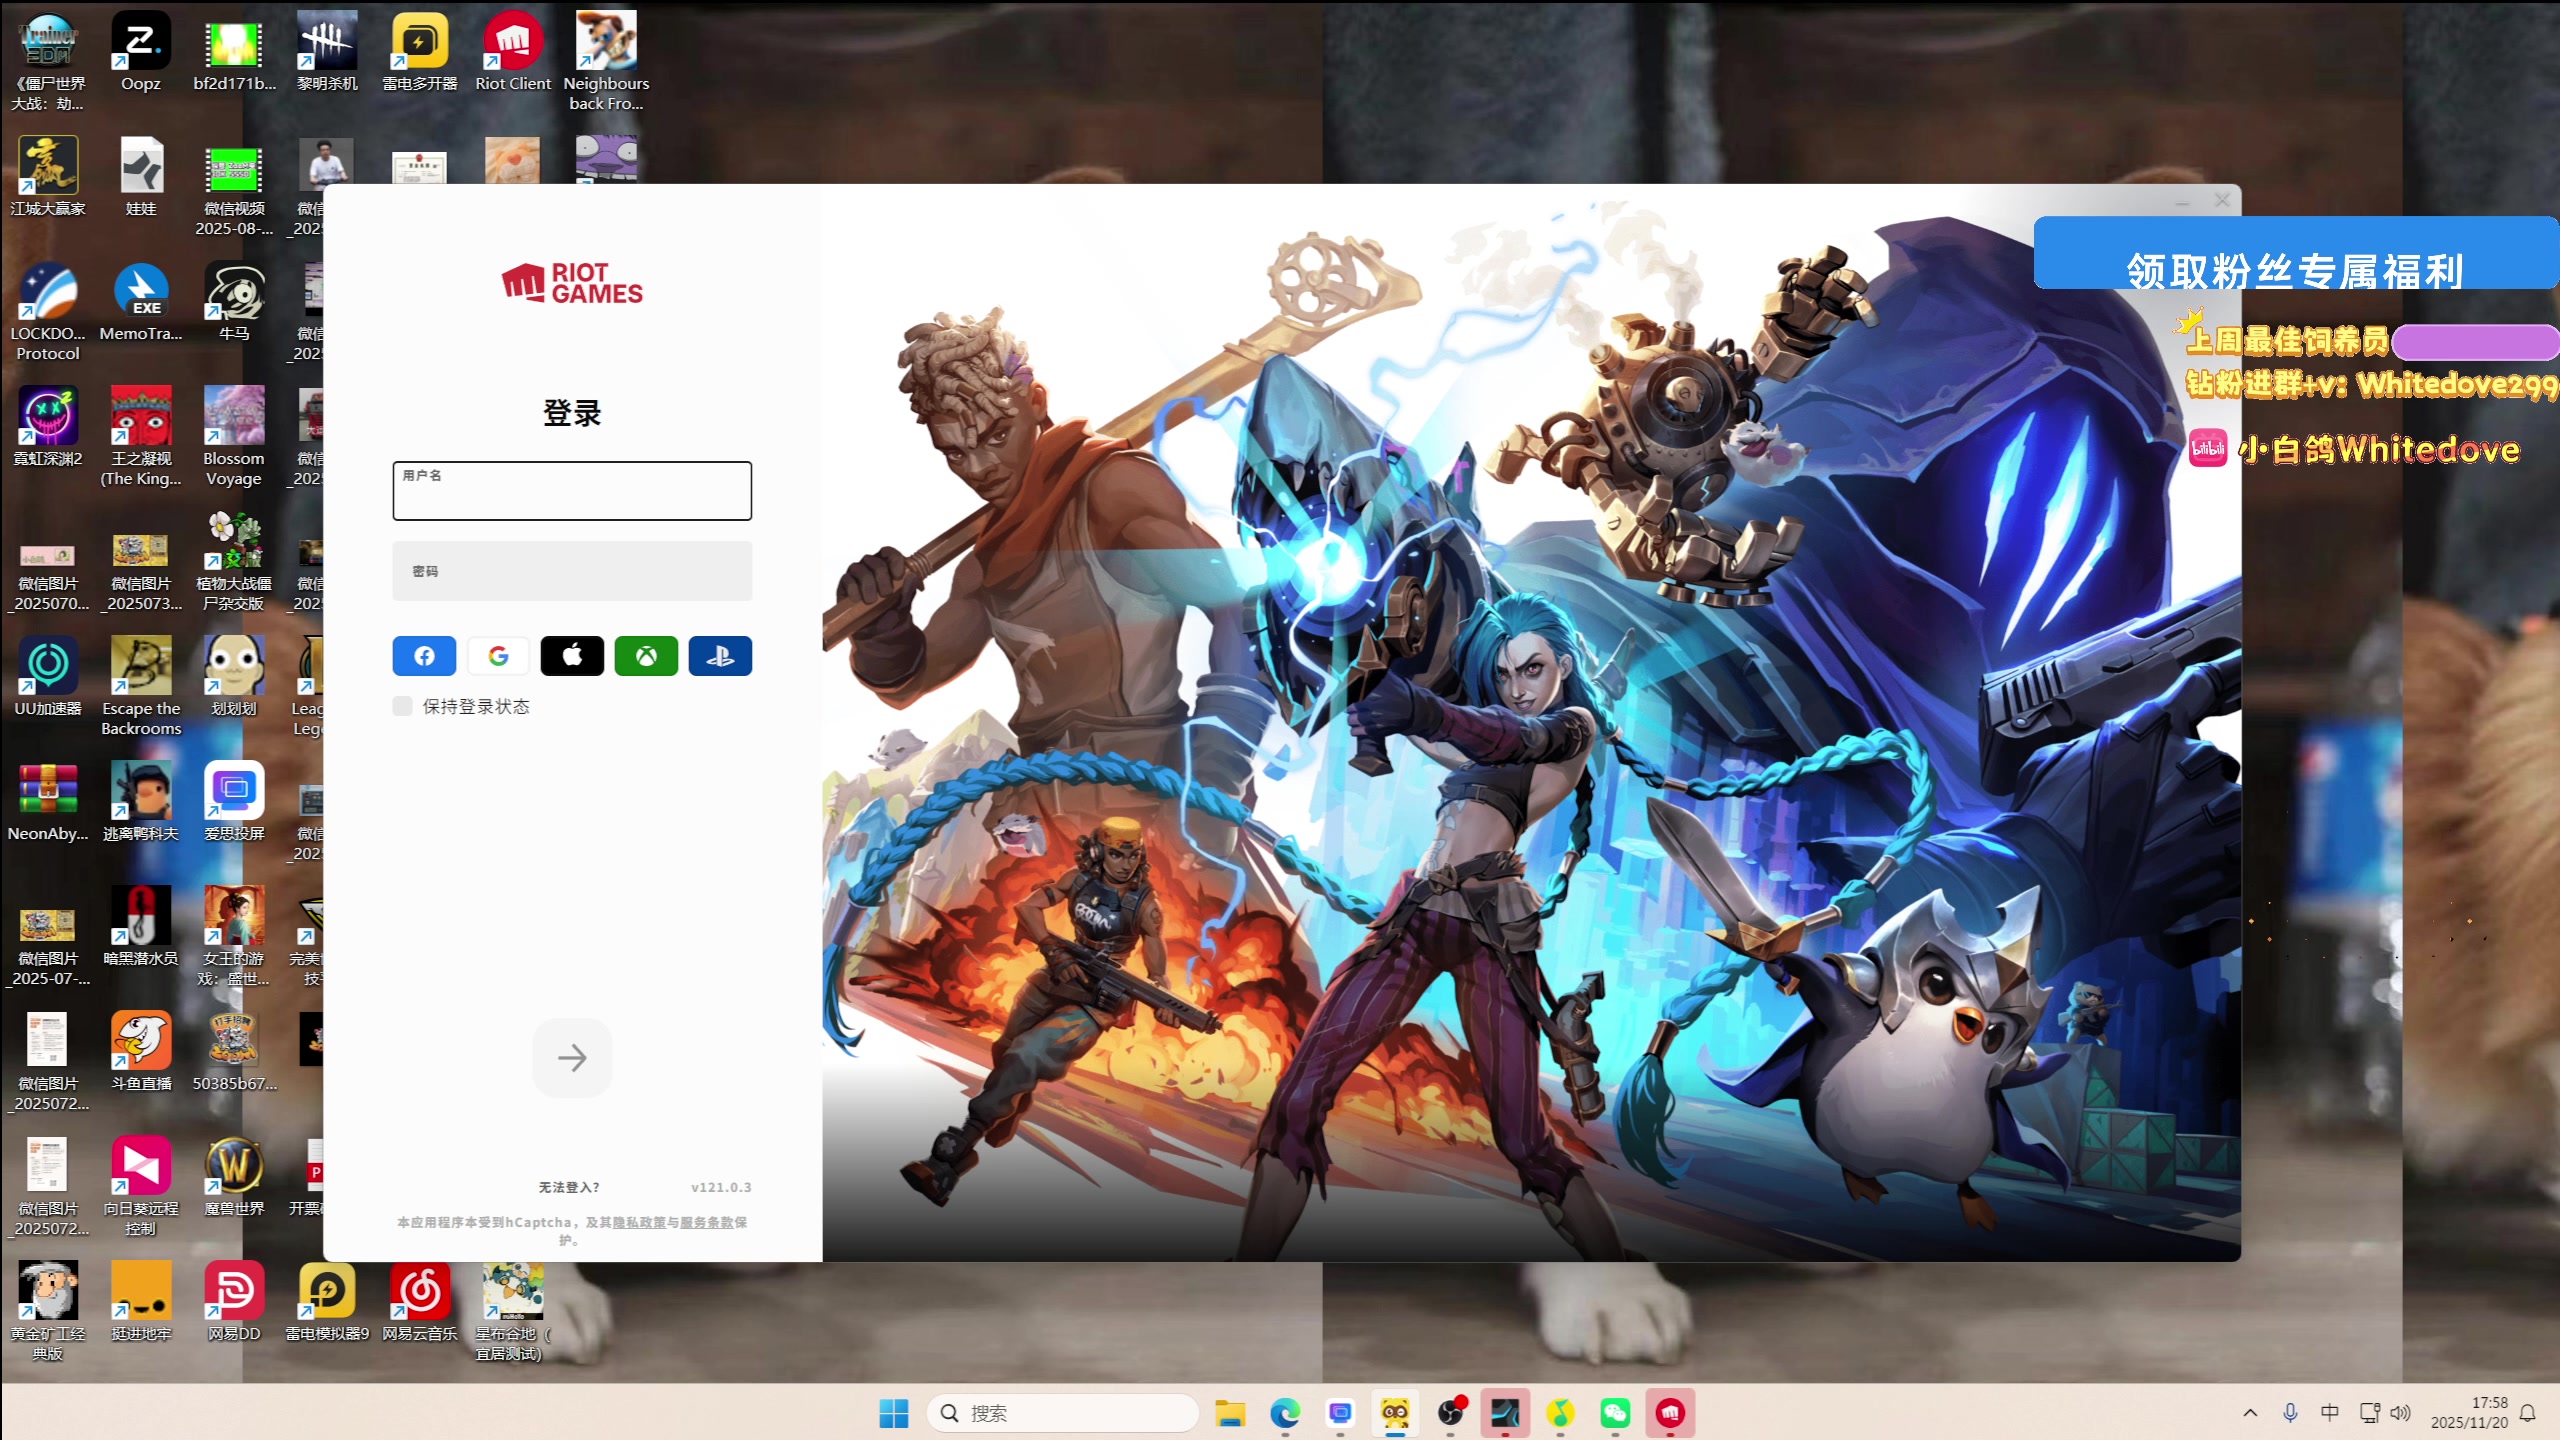Open the 隐私政策 privacy policy link
The height and width of the screenshot is (1440, 2560).
638,1222
